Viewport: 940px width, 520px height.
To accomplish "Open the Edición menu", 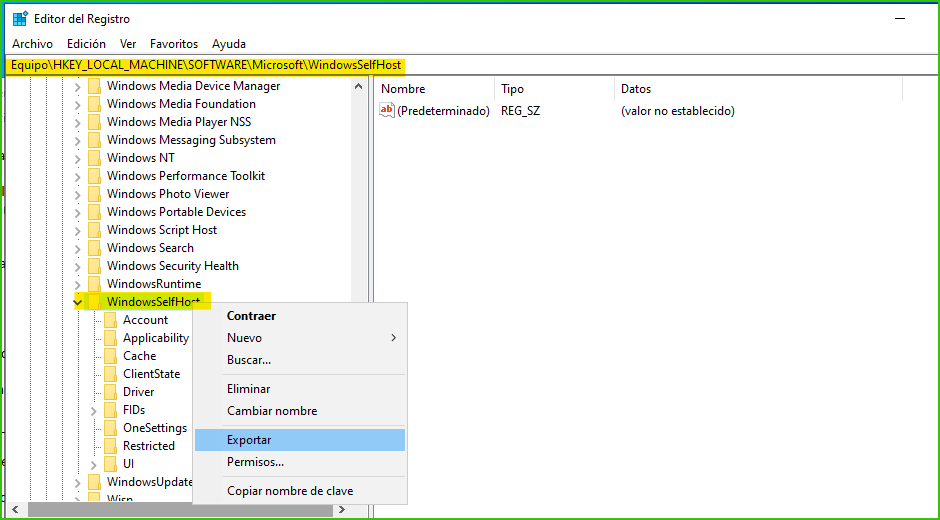I will (86, 44).
